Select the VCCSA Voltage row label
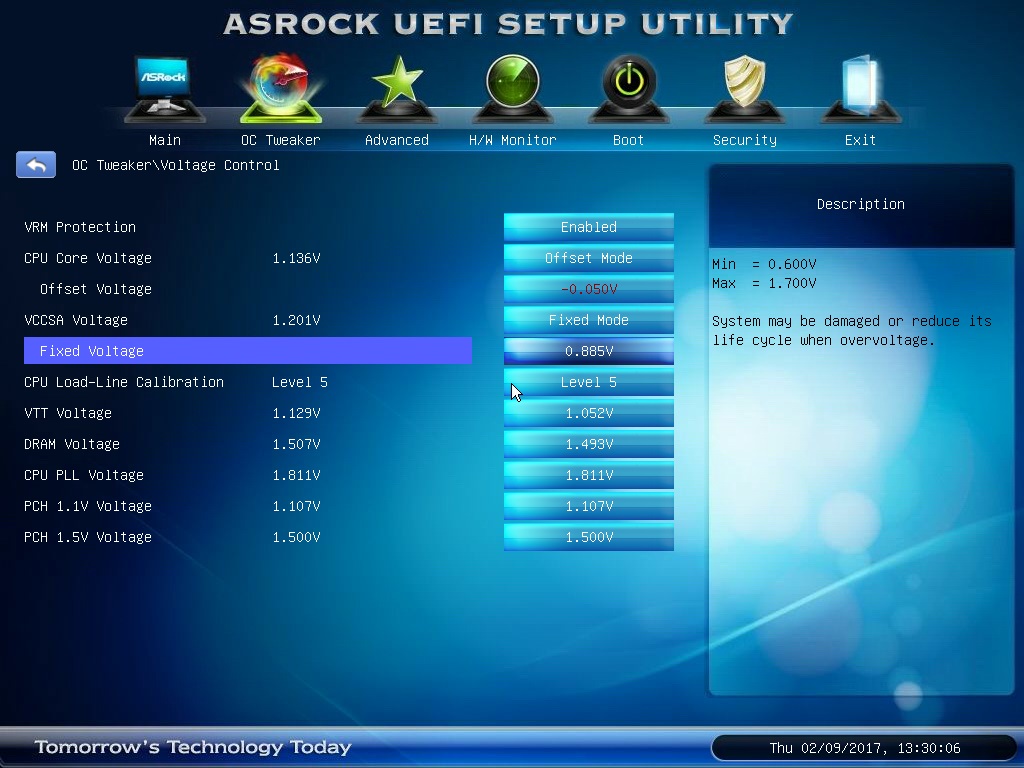 [x=76, y=320]
